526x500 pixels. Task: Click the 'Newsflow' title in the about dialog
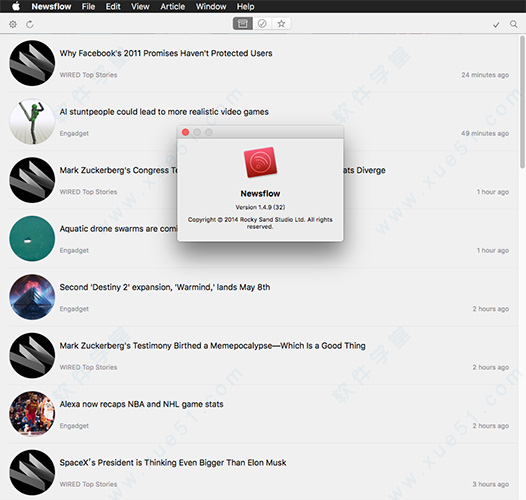(260, 194)
